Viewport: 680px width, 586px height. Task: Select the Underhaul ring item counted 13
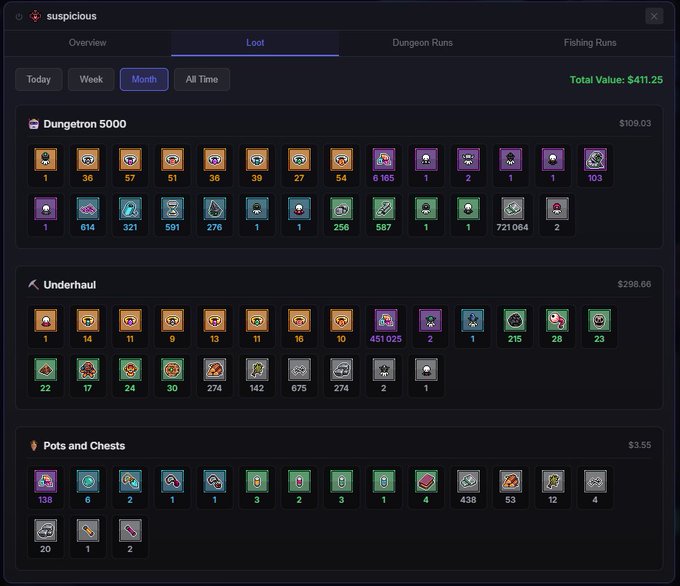pos(215,326)
